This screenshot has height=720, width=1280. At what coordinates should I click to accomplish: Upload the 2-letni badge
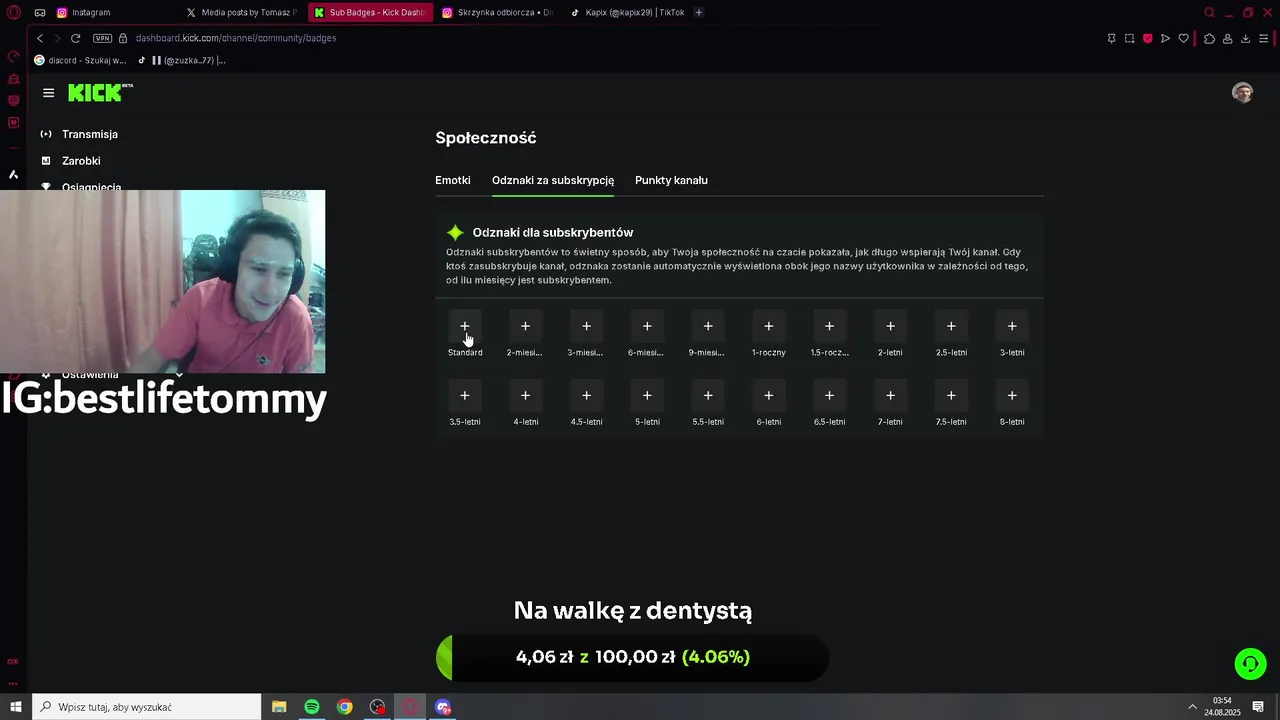890,326
